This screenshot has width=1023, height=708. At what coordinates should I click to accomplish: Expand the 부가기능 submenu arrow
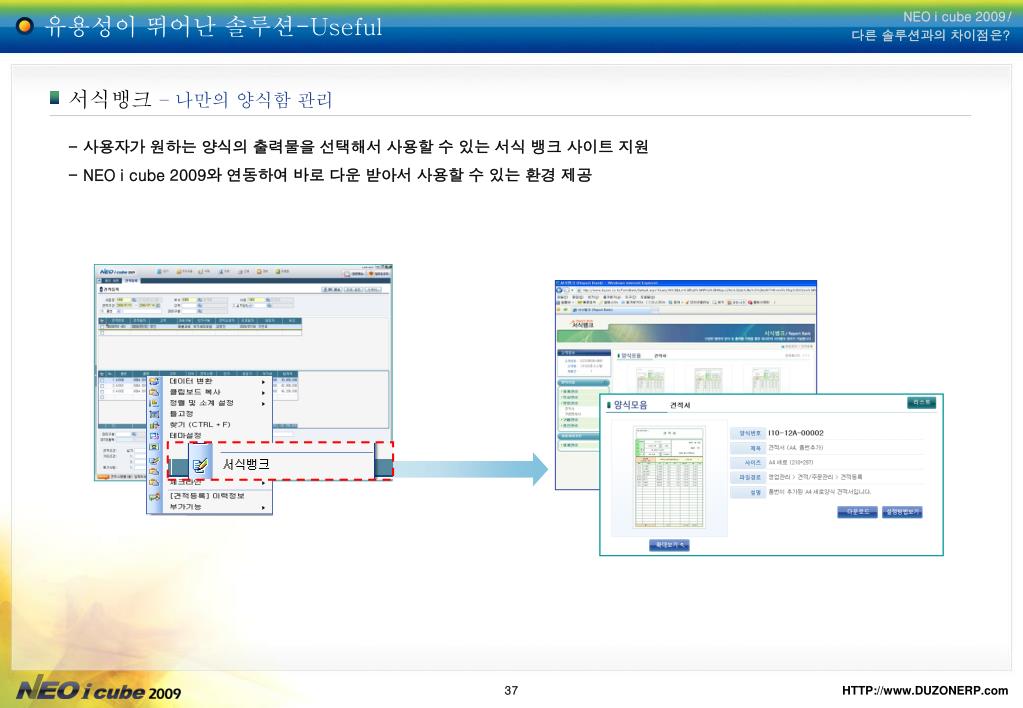[x=264, y=507]
